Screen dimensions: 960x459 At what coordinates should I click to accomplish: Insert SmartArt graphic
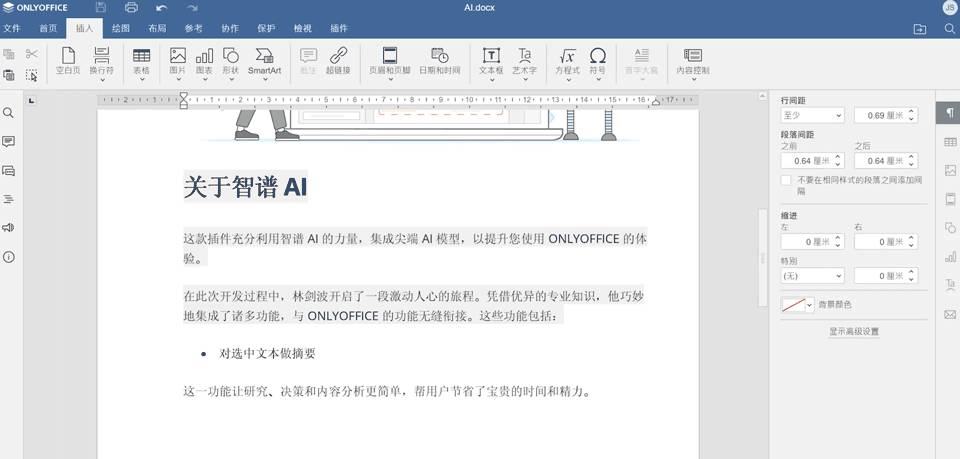pos(264,61)
